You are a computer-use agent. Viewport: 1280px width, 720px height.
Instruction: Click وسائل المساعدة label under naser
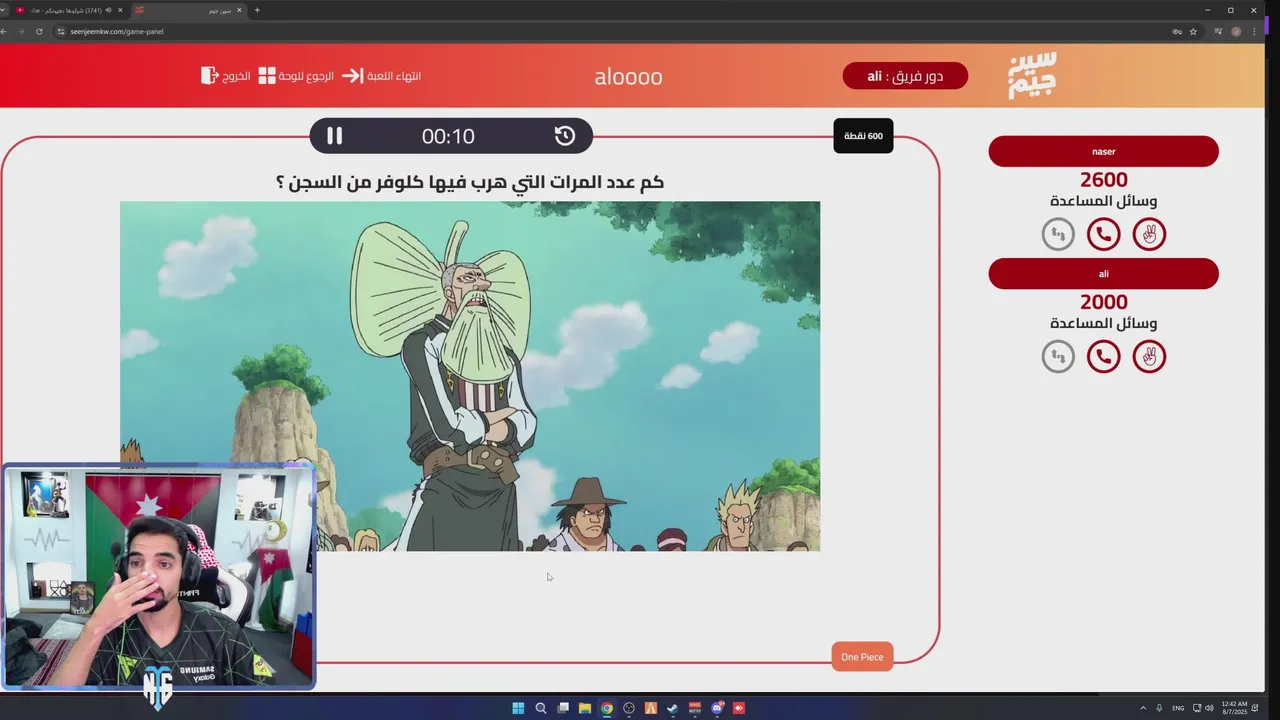pos(1103,201)
